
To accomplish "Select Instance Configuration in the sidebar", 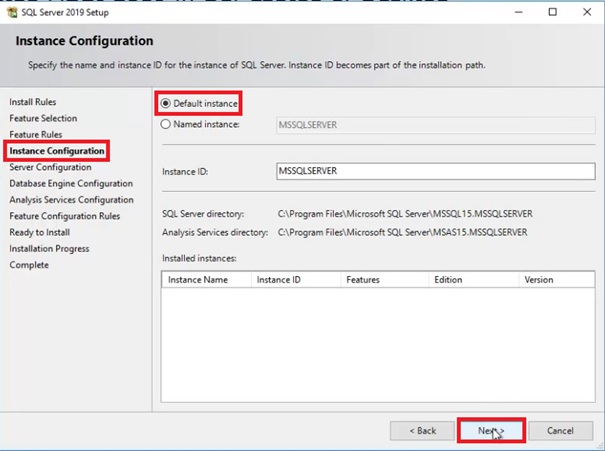I will point(57,151).
